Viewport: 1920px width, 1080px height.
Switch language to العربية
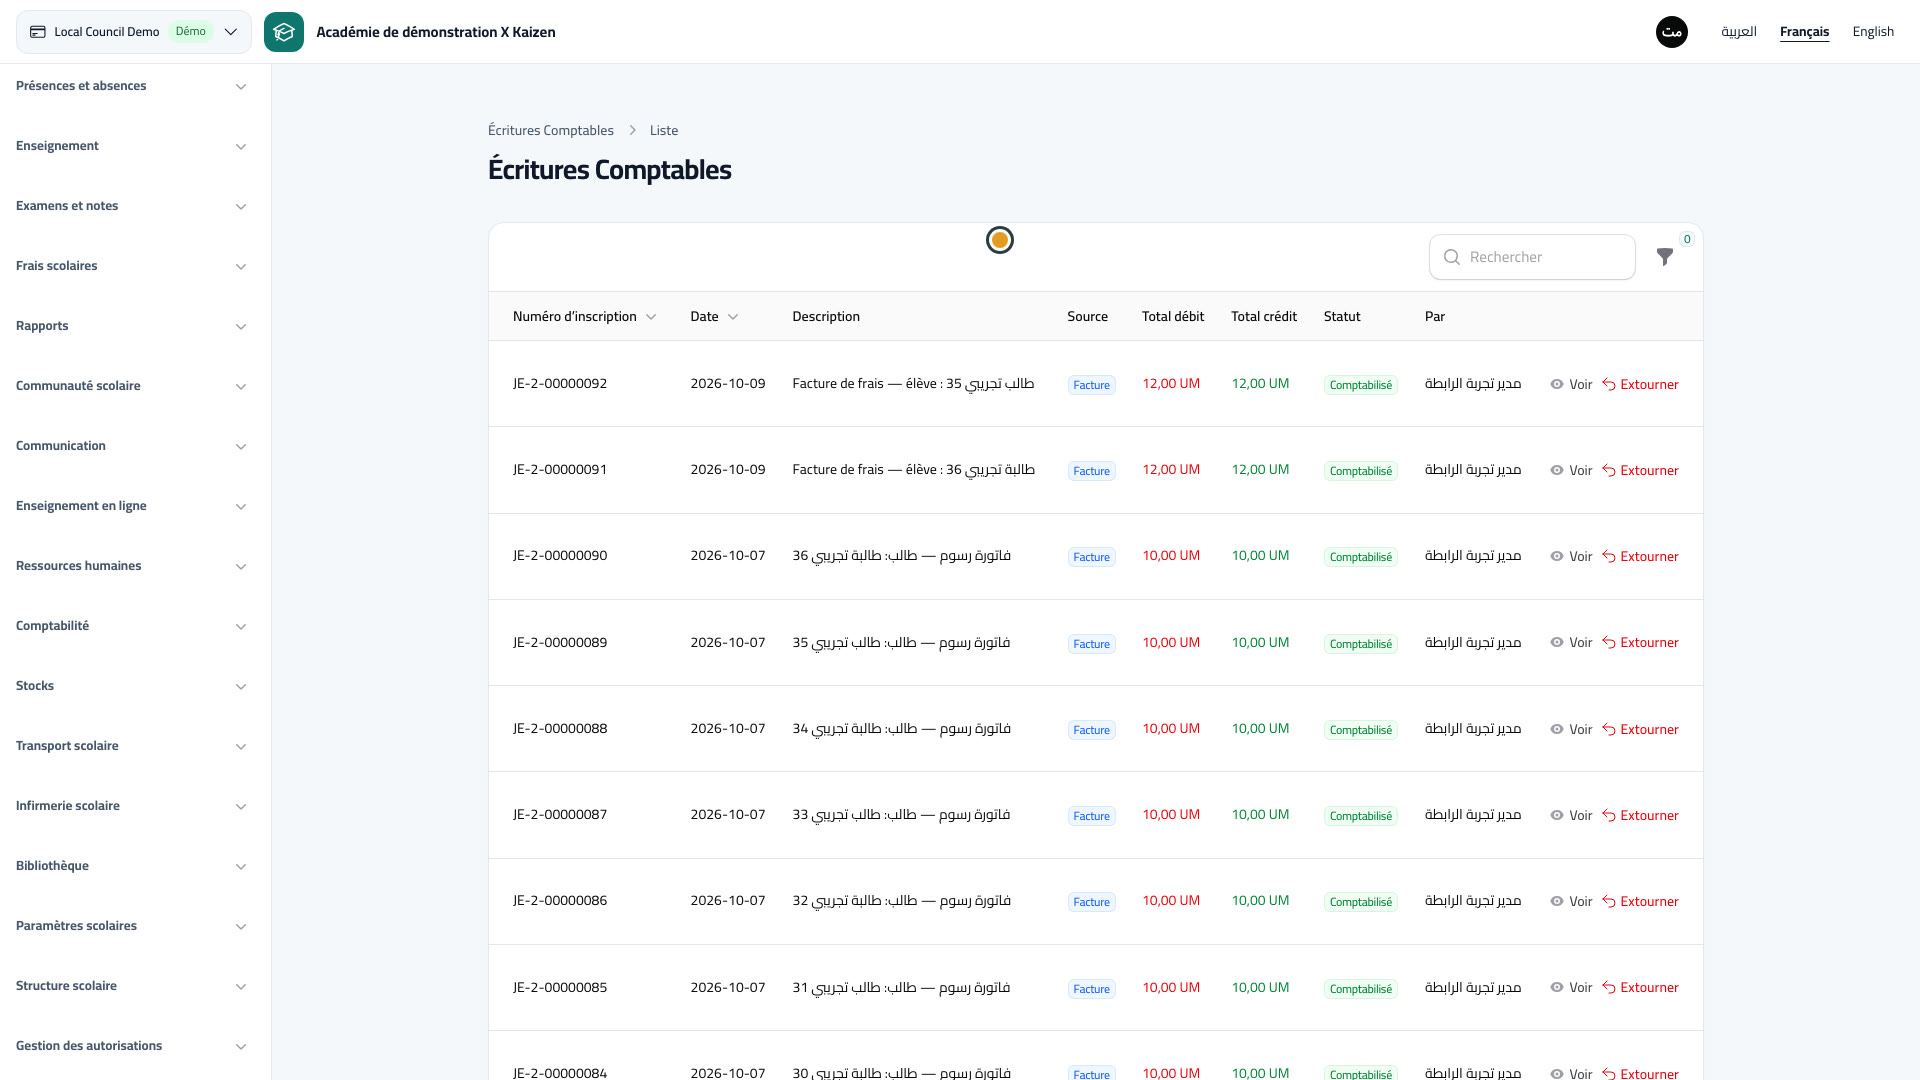[1739, 32]
